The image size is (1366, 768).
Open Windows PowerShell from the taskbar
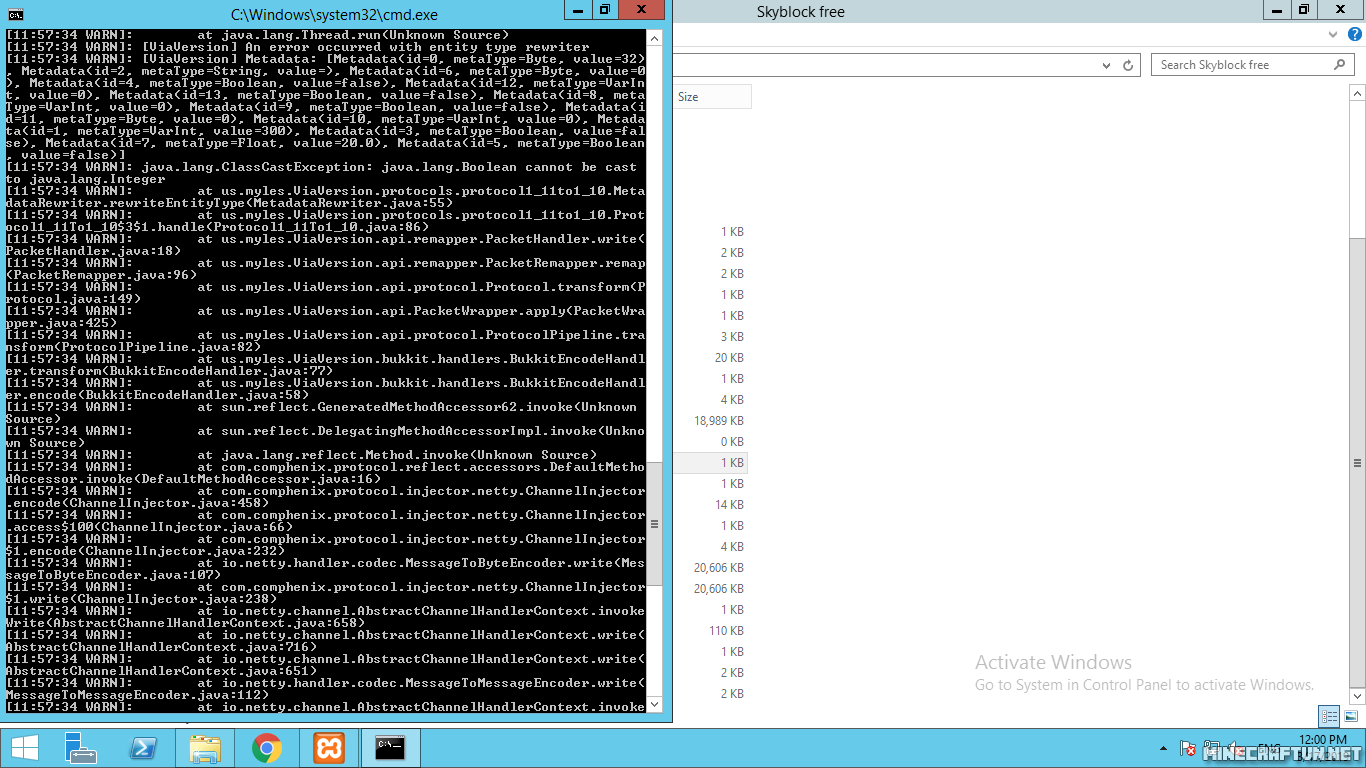[143, 748]
